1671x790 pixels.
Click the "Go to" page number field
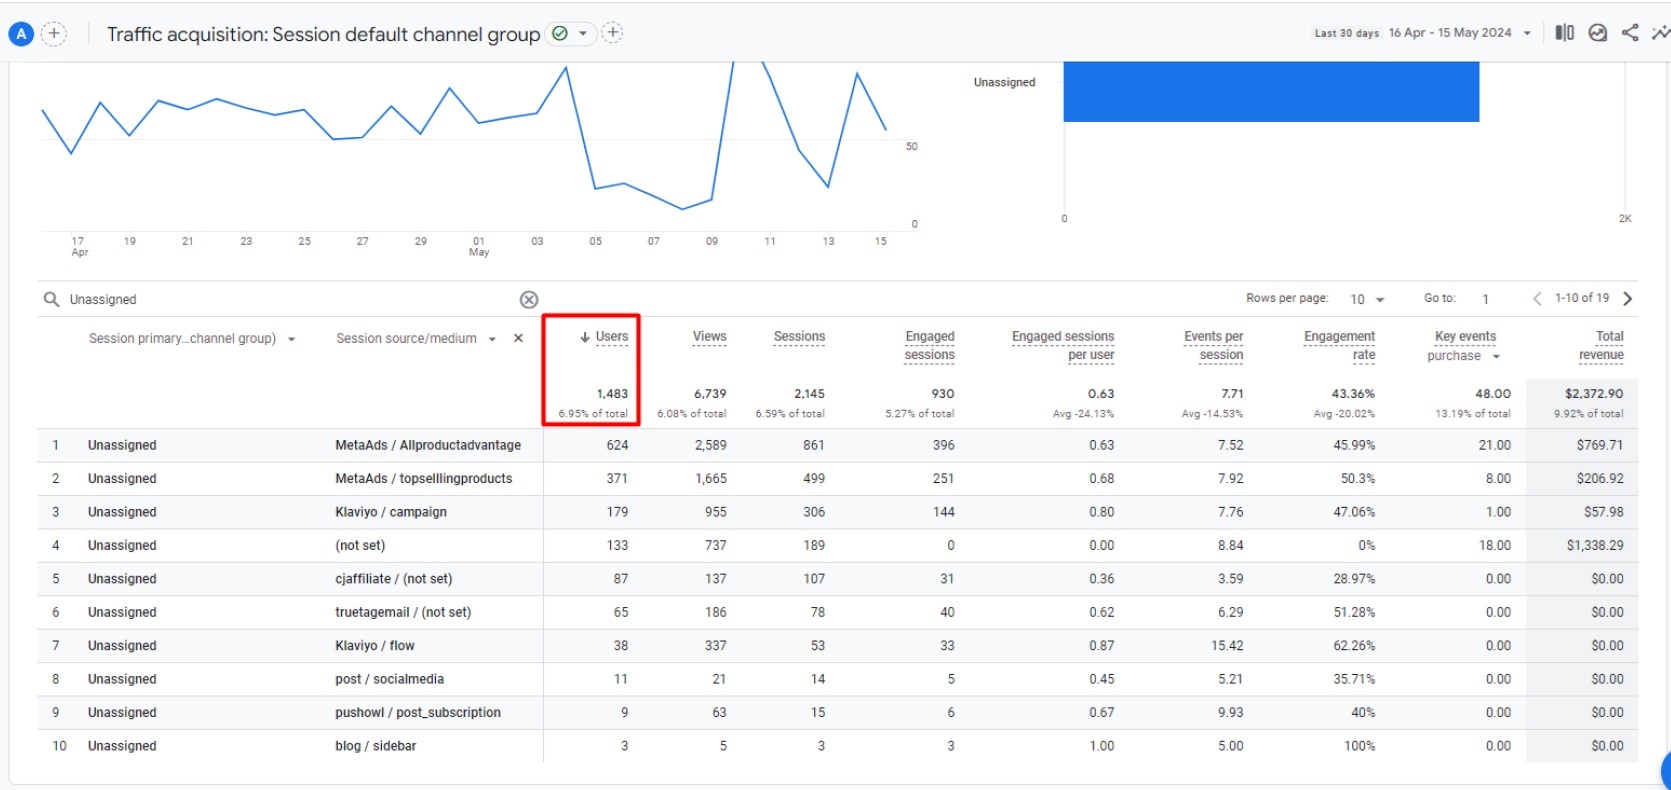pos(1487,299)
